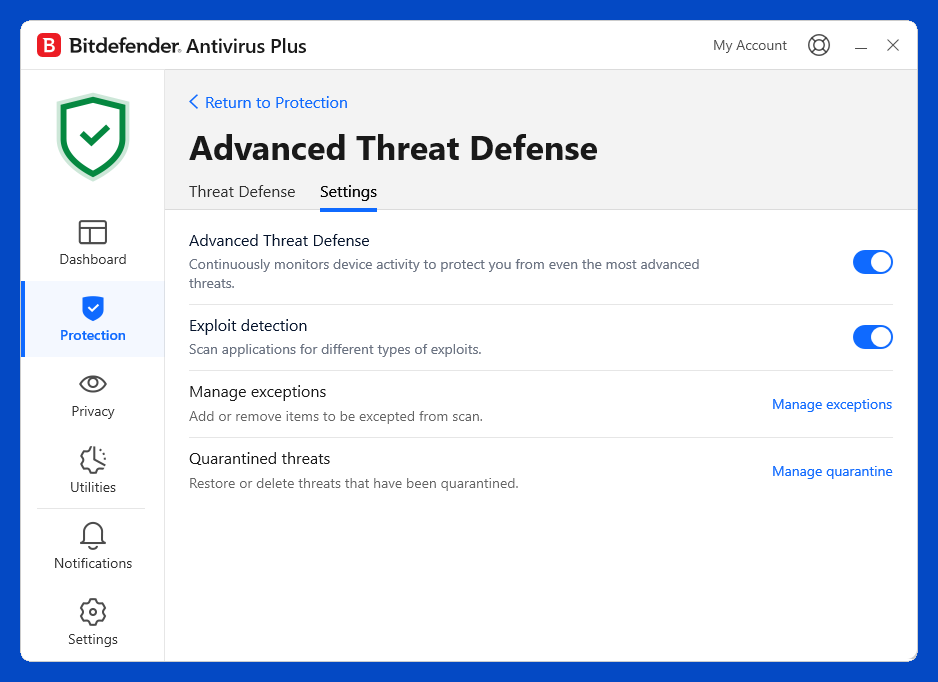Click the green shield status icon
This screenshot has height=682, width=938.
point(93,137)
